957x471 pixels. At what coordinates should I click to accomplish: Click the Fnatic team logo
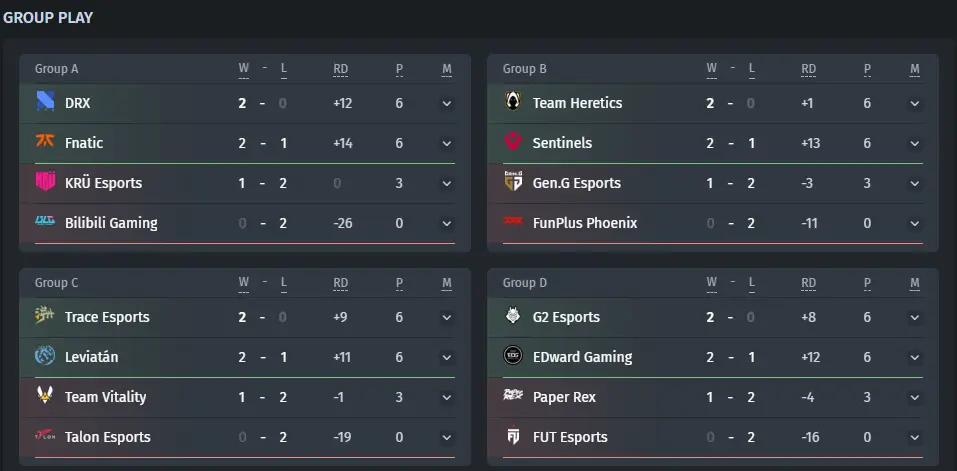point(45,142)
